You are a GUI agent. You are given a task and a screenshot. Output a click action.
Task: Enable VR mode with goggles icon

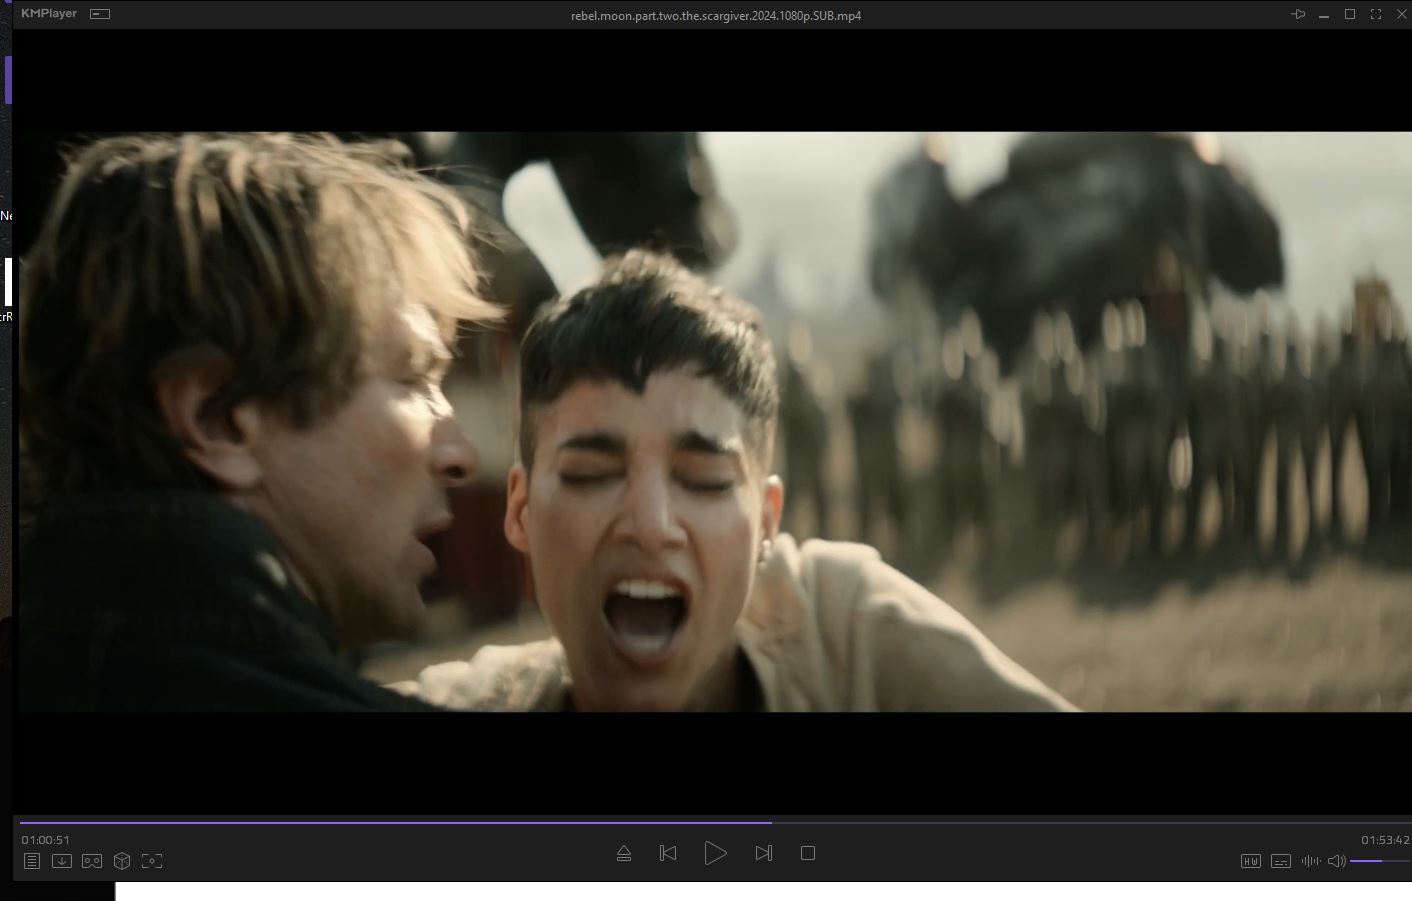tap(92, 861)
